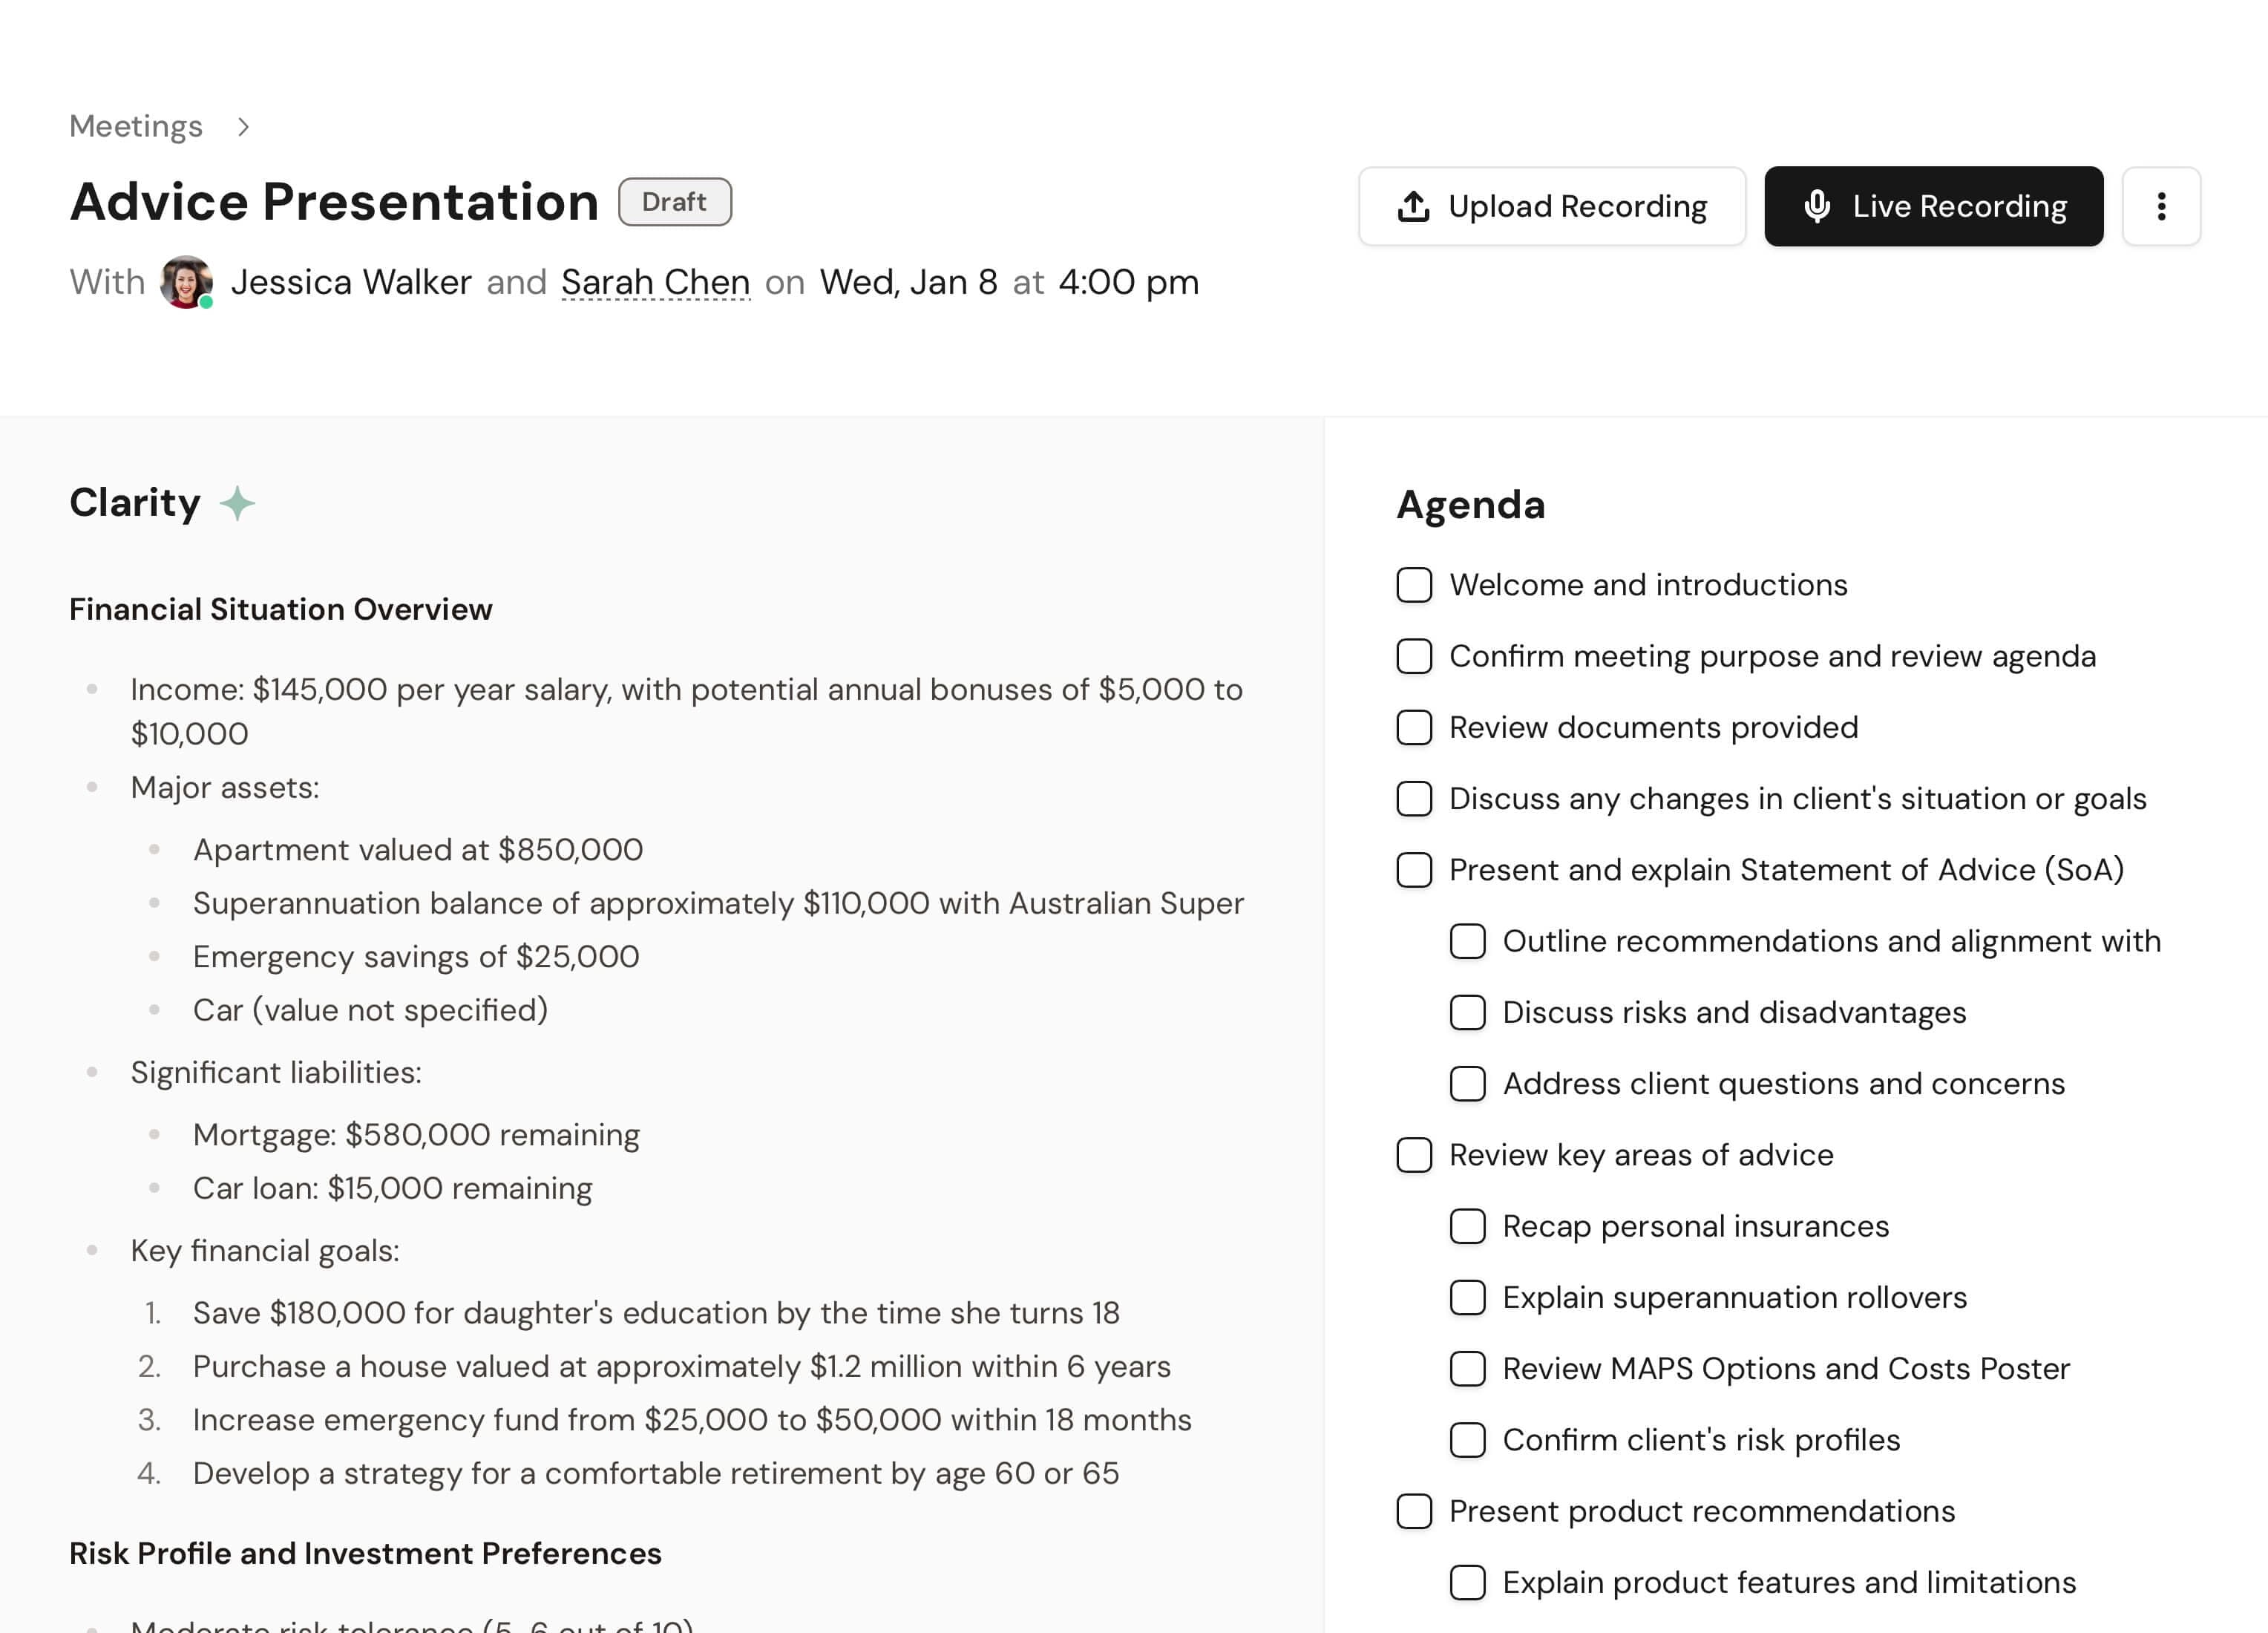This screenshot has width=2268, height=1633.
Task: Check the Welcome and introductions agenda item
Action: click(x=1414, y=586)
